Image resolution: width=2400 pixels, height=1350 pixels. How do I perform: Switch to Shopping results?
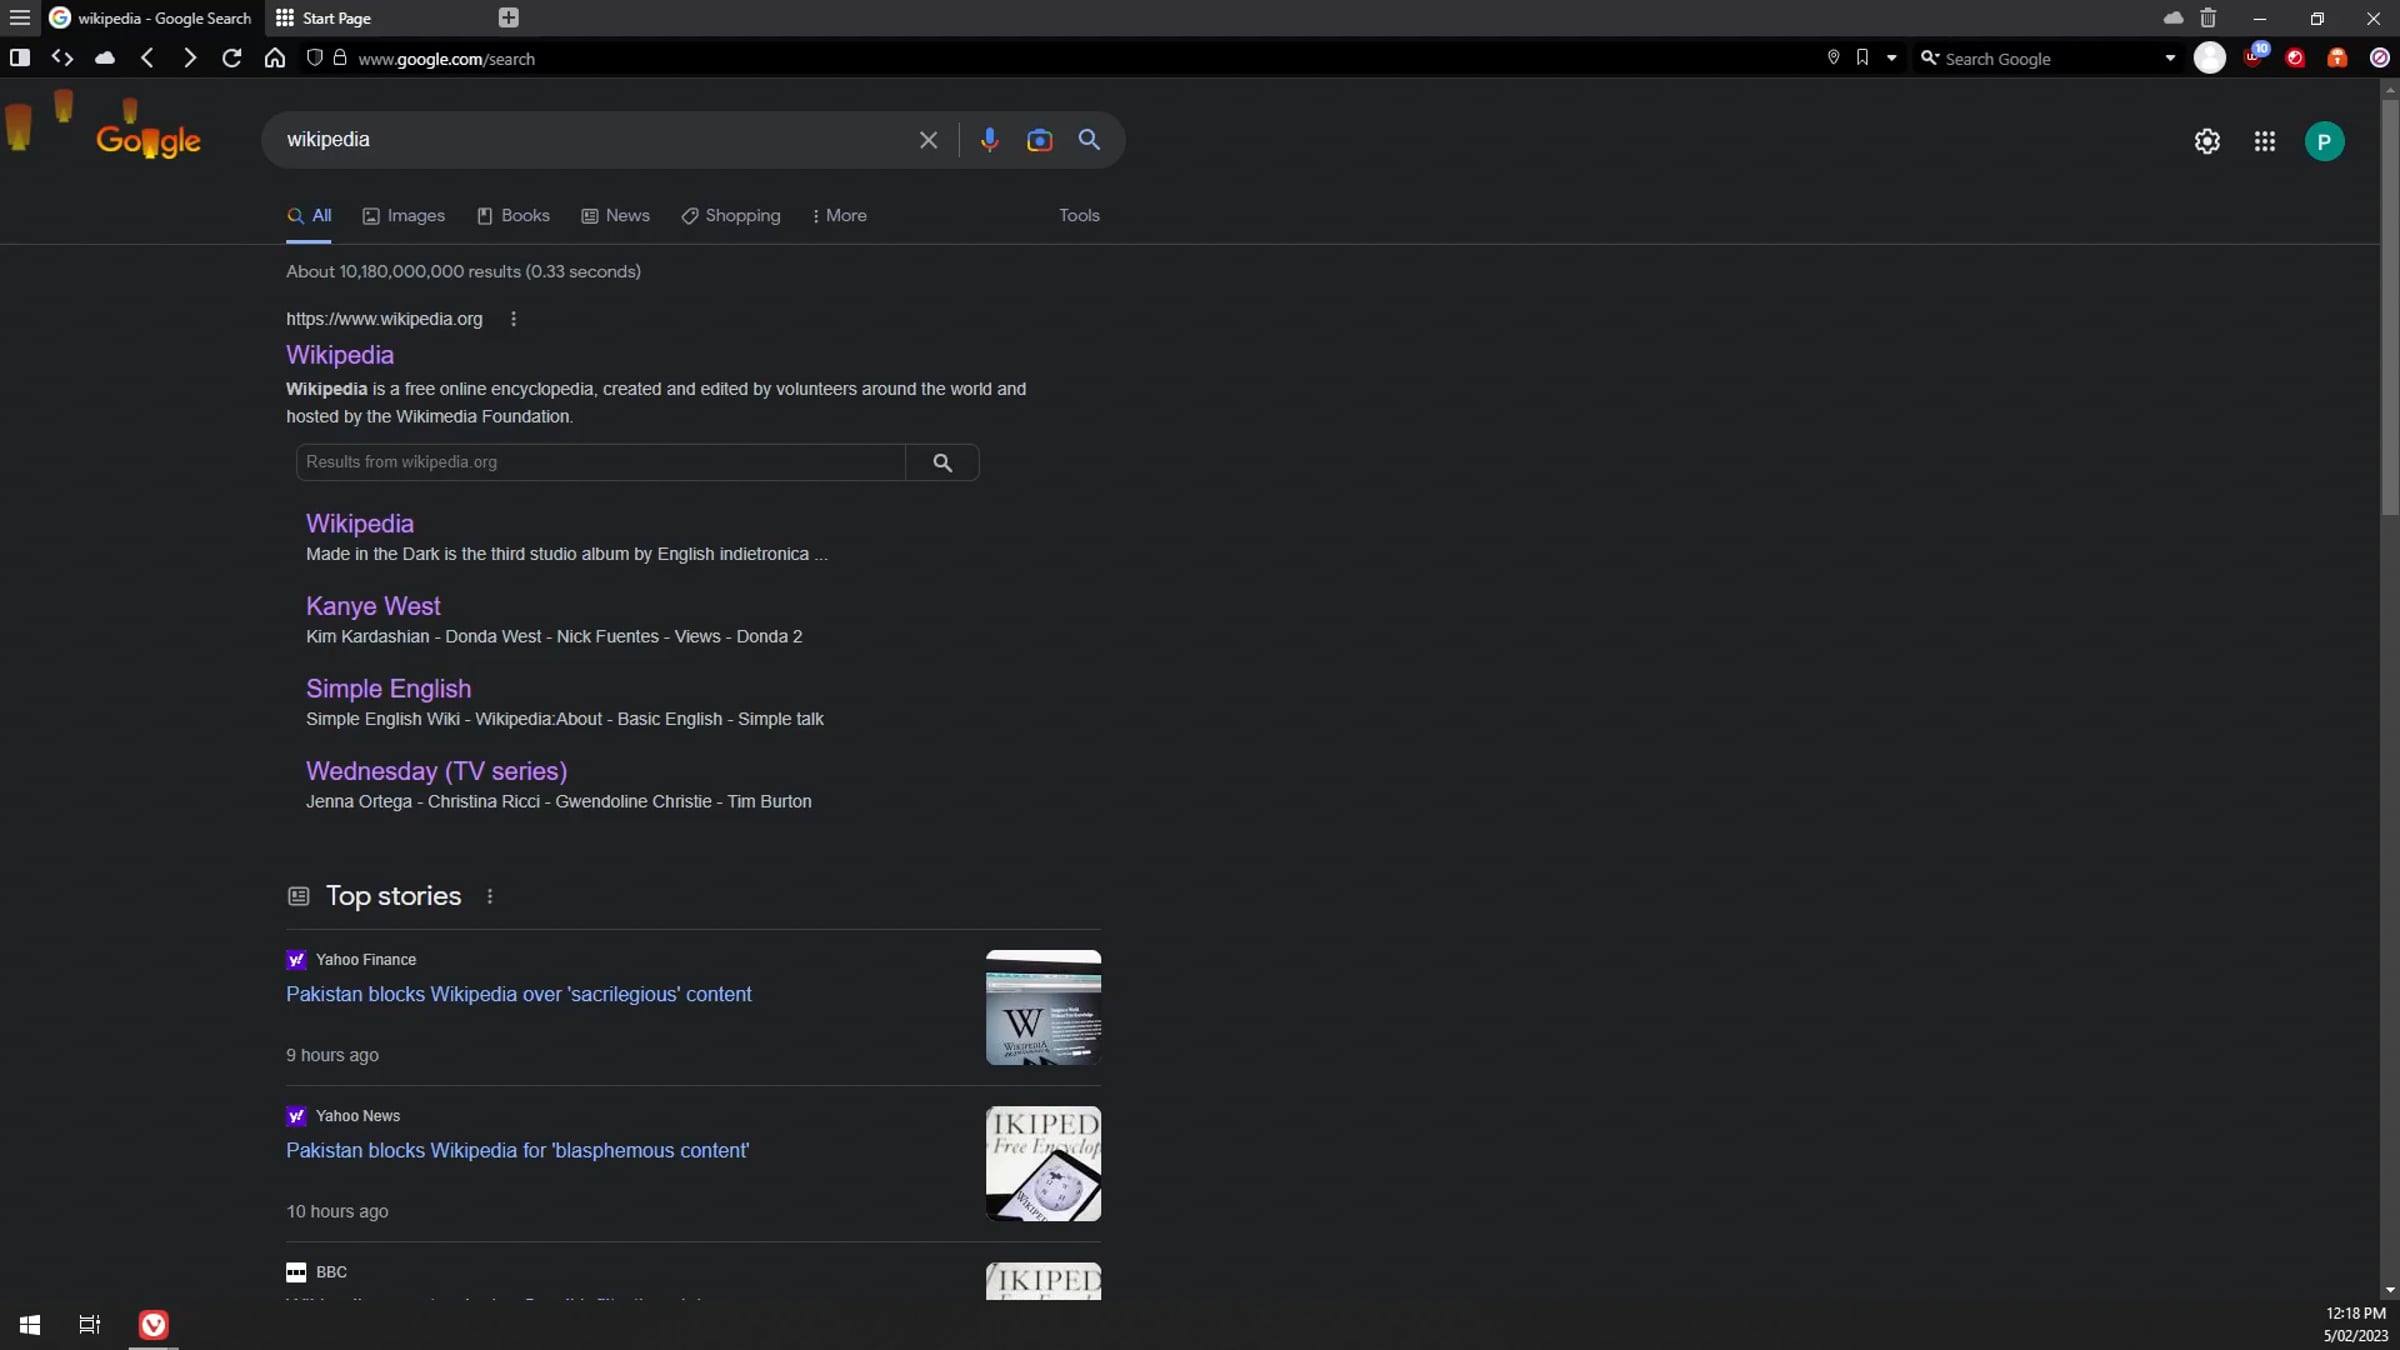coord(731,216)
